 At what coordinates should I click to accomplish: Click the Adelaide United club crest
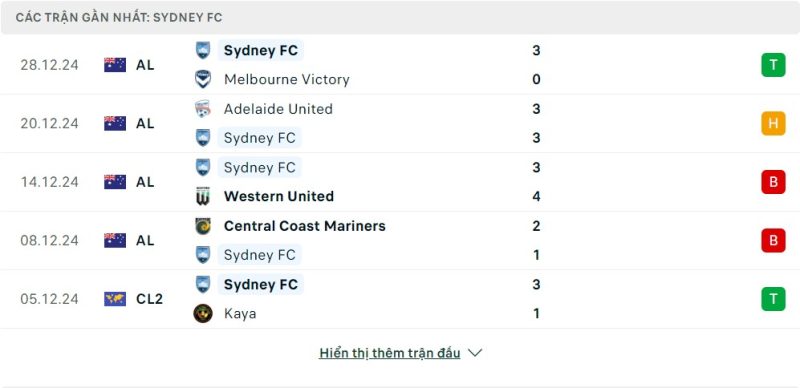[203, 109]
